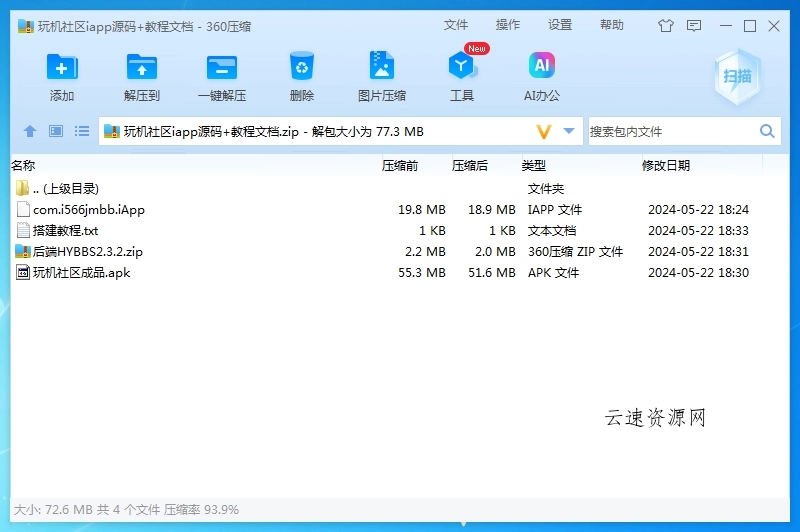800x532 pixels.
Task: Click the 19.8 MB size cell
Action: pyautogui.click(x=421, y=210)
